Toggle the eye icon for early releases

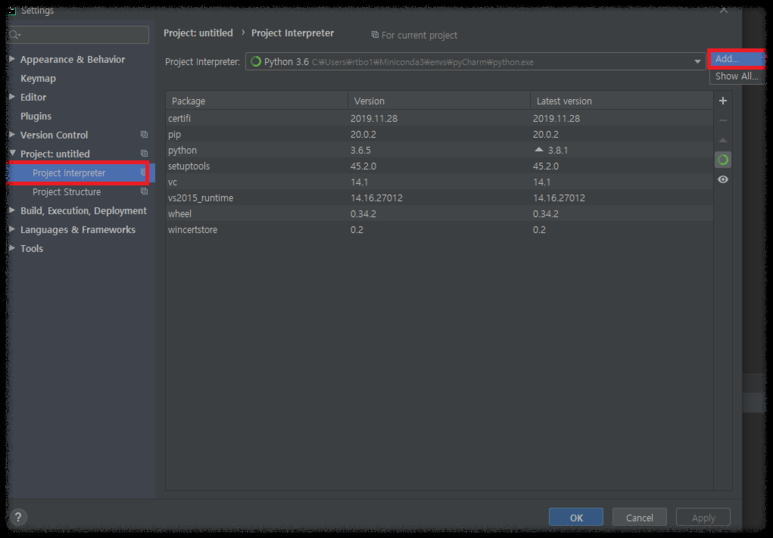click(x=723, y=179)
